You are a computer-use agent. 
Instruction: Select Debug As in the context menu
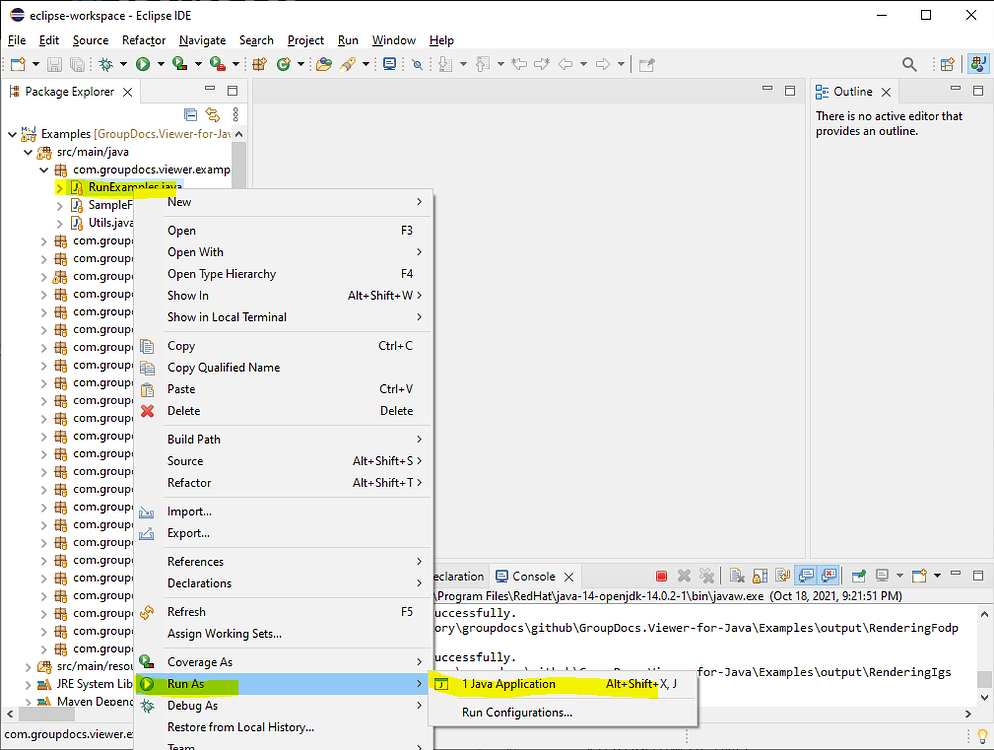click(283, 706)
